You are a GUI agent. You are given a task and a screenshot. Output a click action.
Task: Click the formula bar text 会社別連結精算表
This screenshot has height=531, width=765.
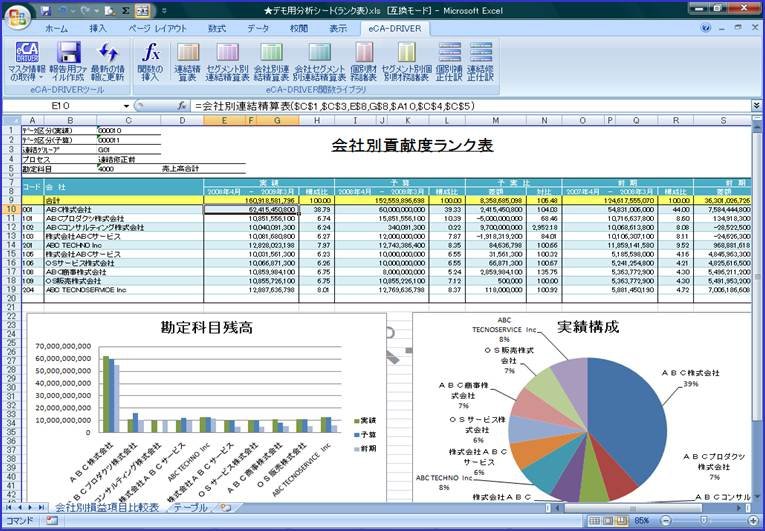tap(246, 106)
